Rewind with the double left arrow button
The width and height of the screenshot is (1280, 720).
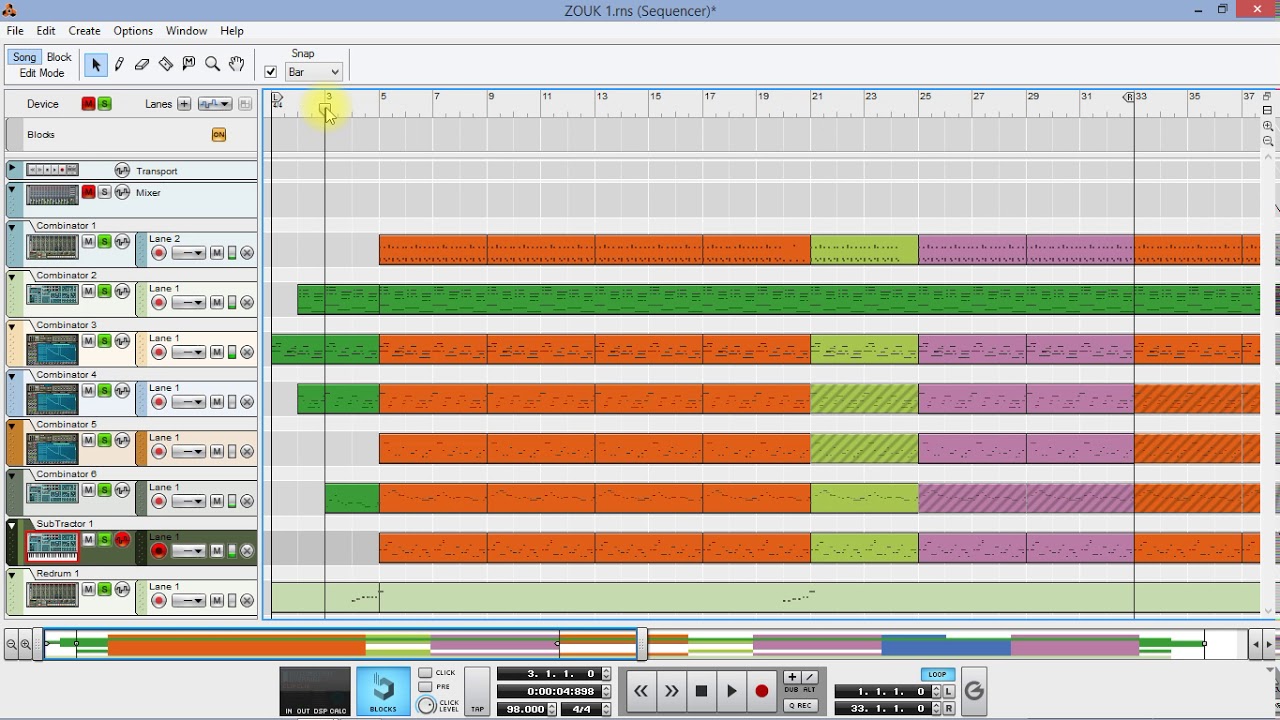(x=641, y=691)
